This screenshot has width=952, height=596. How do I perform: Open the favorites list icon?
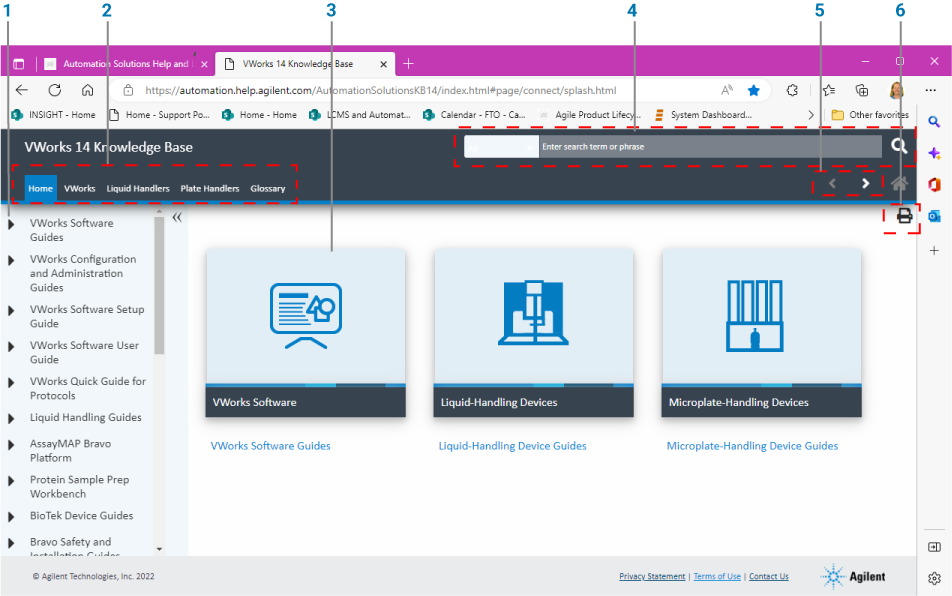[829, 90]
